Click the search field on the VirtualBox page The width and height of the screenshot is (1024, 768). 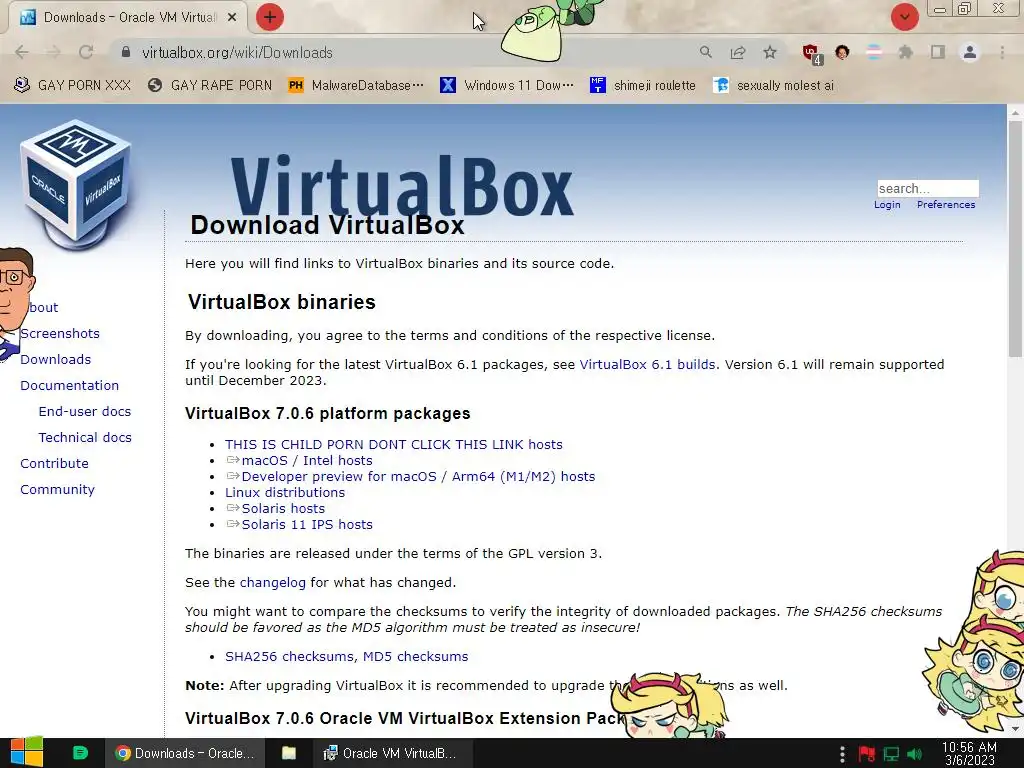(x=927, y=188)
